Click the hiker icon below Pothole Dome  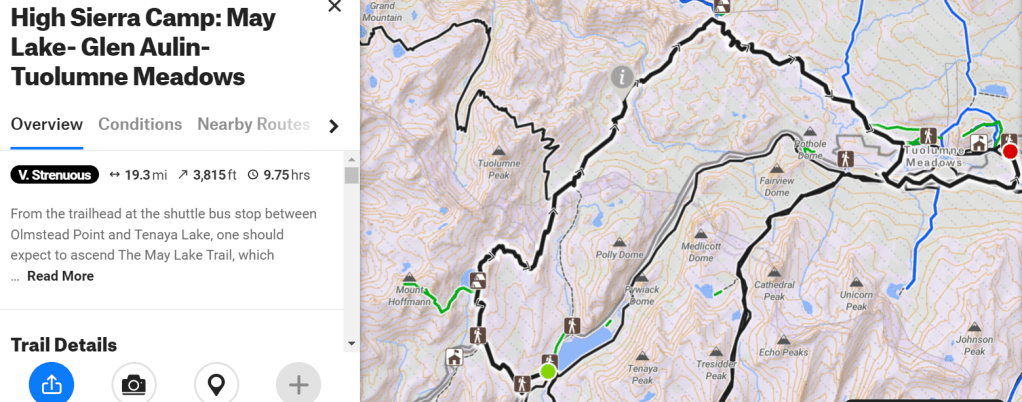coord(845,158)
